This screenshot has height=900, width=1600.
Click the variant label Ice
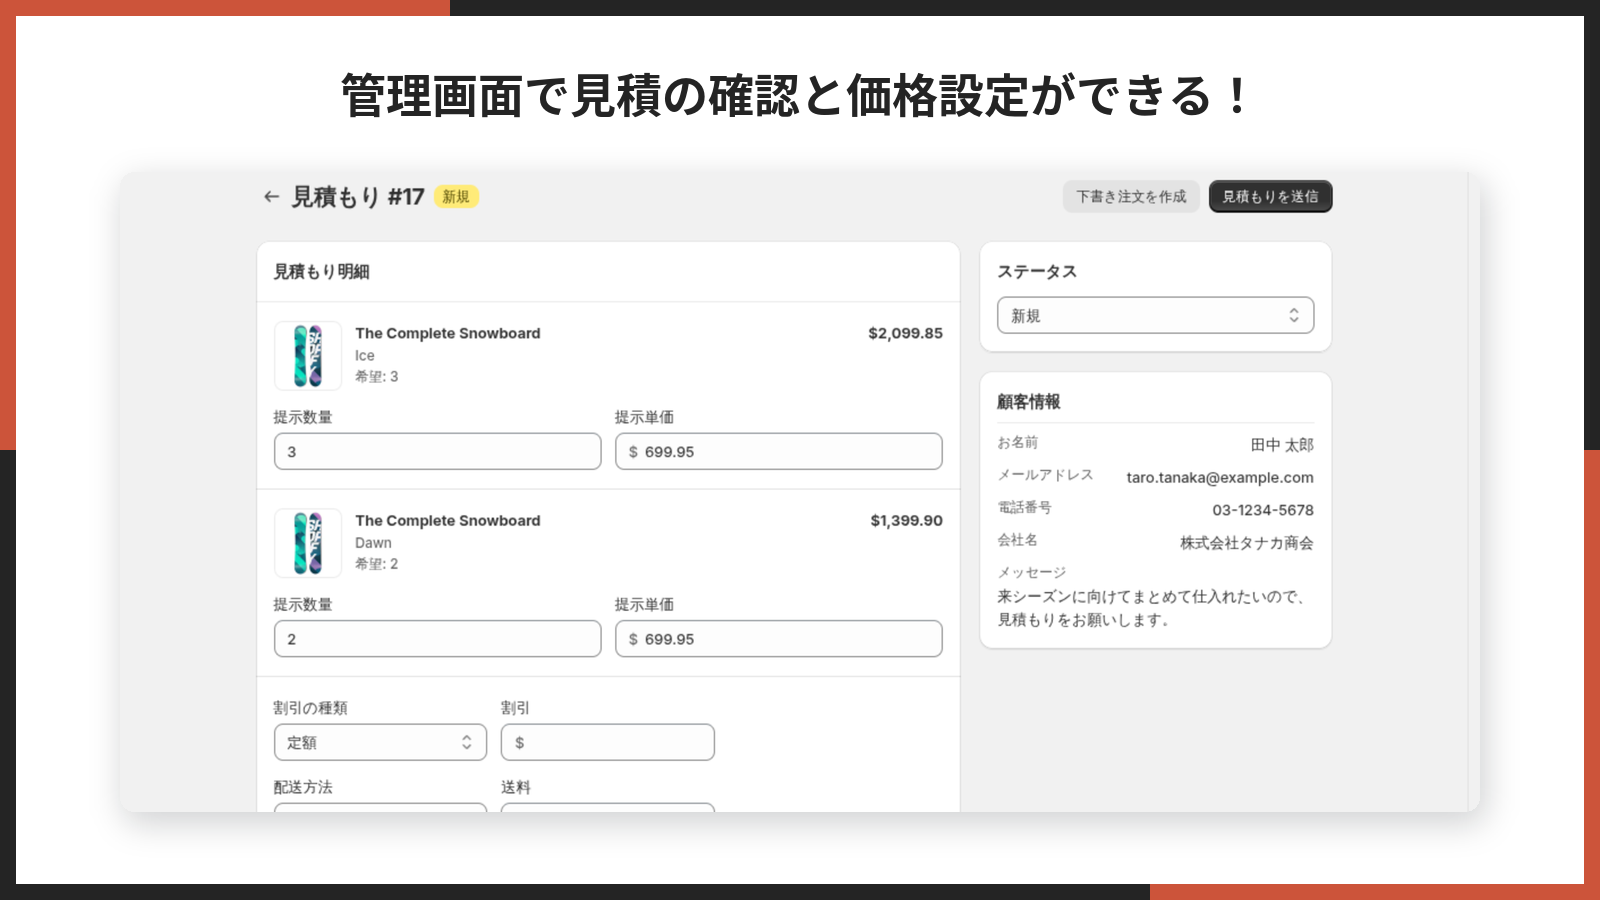(x=365, y=356)
